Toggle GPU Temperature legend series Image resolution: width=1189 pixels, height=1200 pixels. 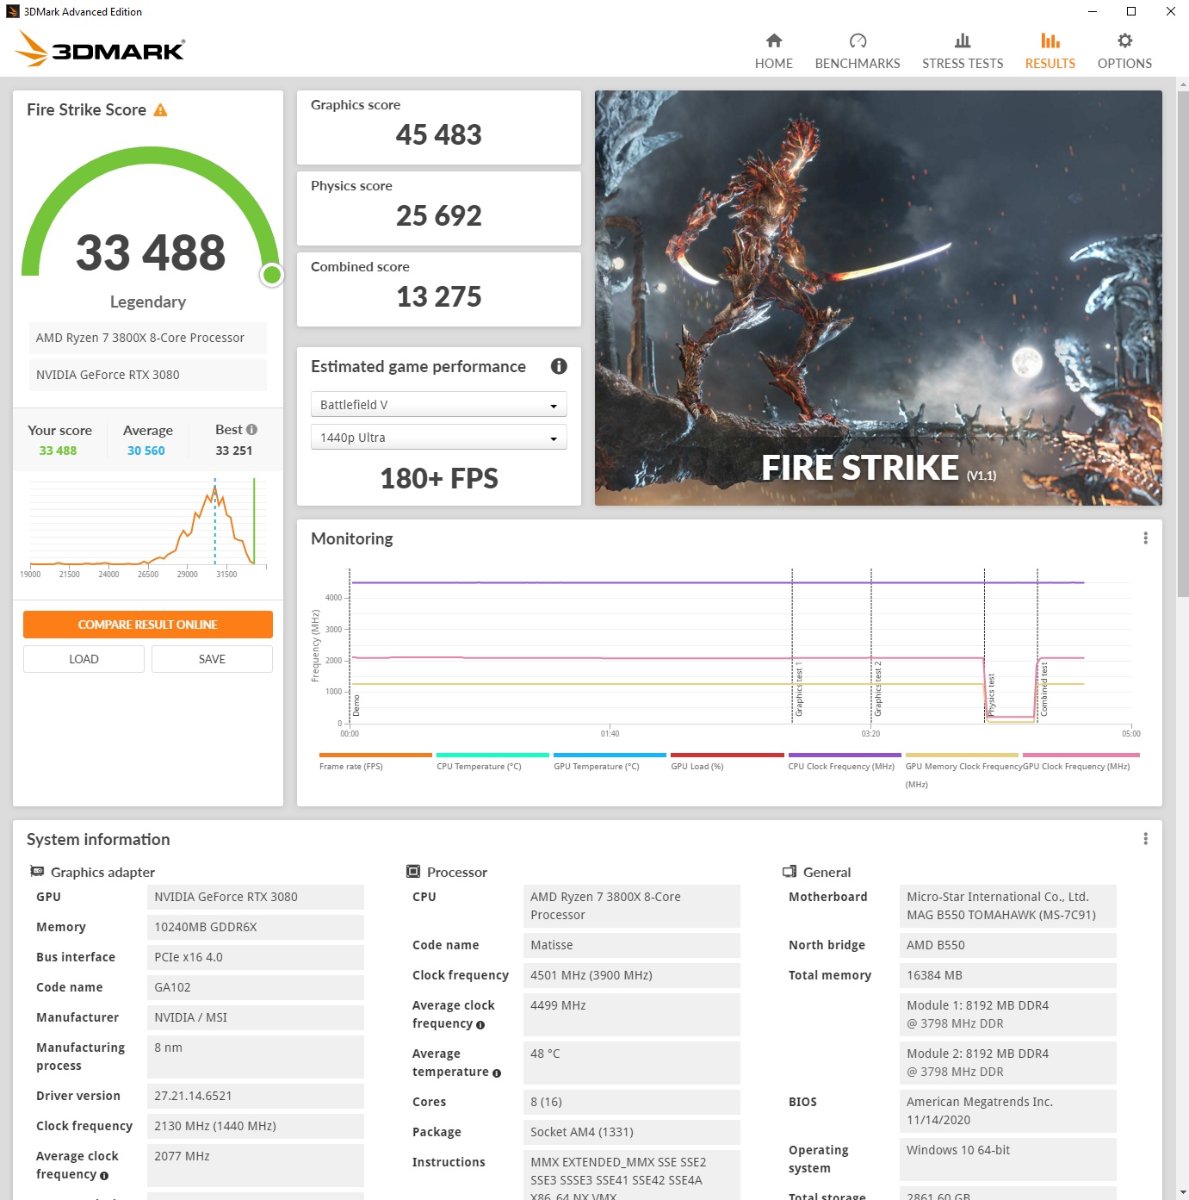pos(609,761)
